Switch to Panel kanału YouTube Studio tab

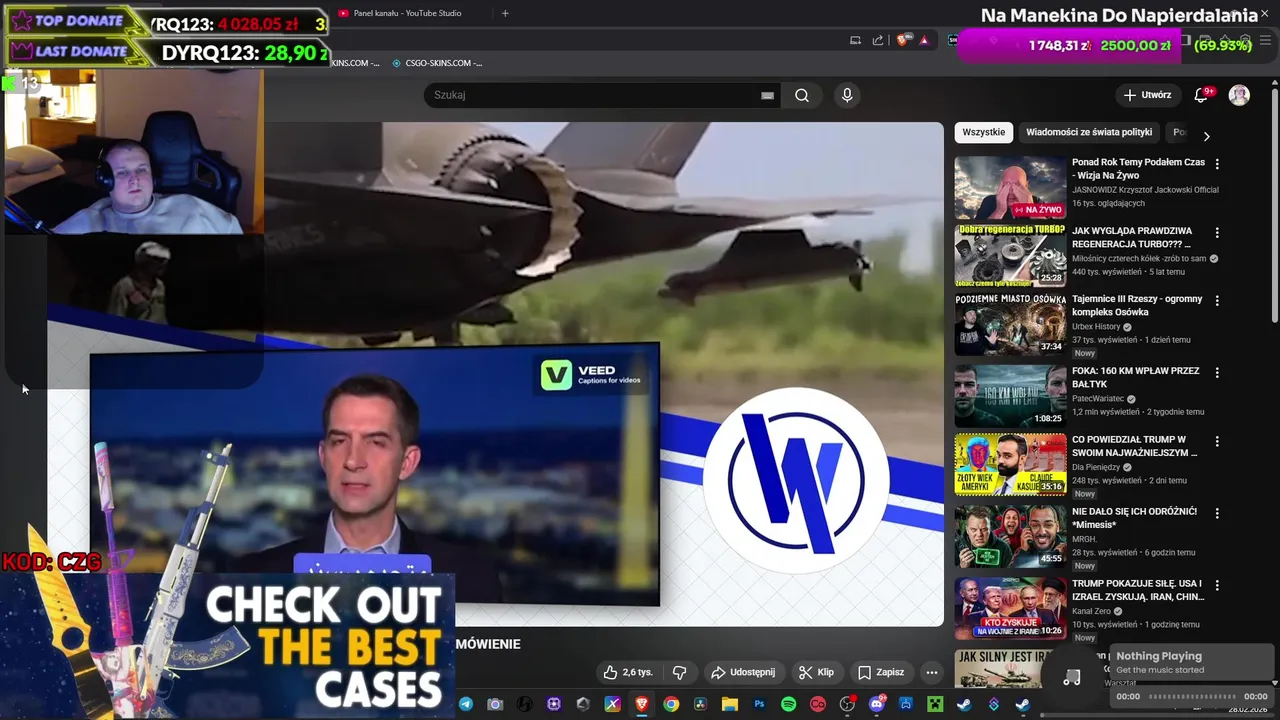[x=408, y=13]
